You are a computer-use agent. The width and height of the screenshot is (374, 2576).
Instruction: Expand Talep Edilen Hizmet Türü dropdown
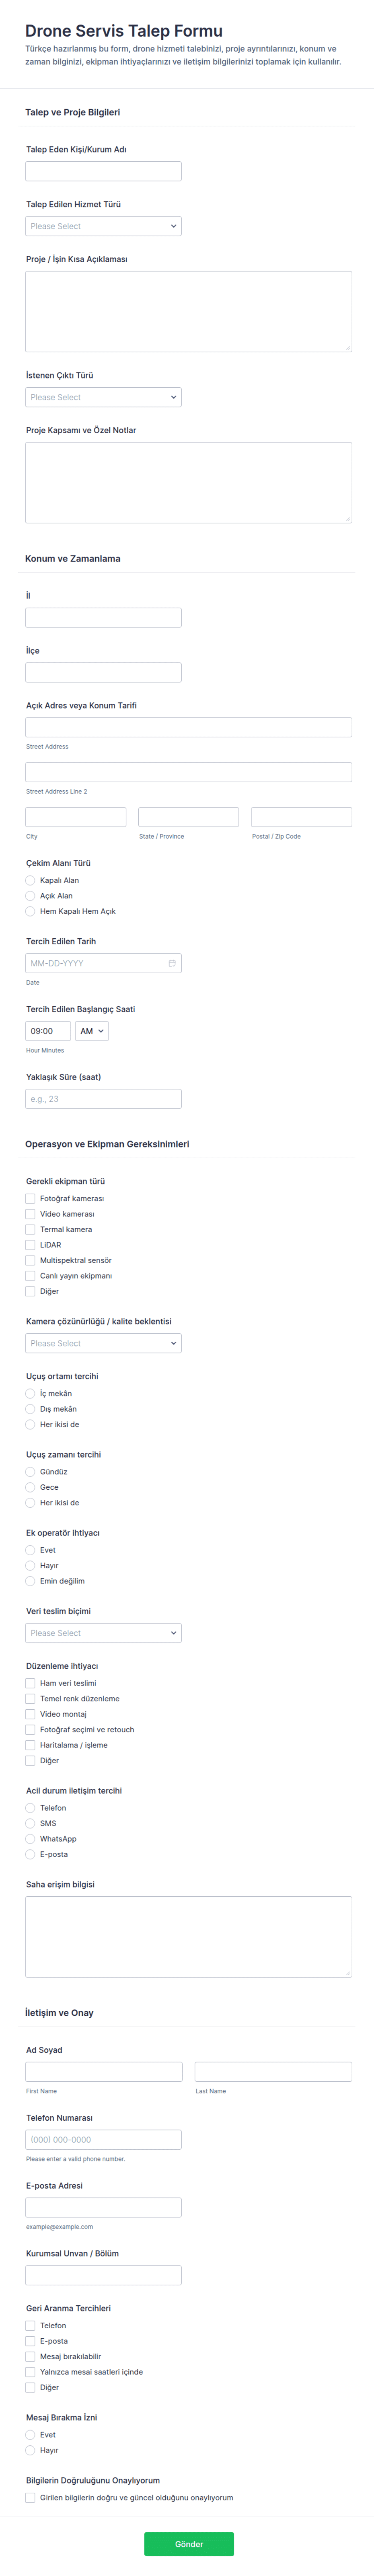(103, 226)
